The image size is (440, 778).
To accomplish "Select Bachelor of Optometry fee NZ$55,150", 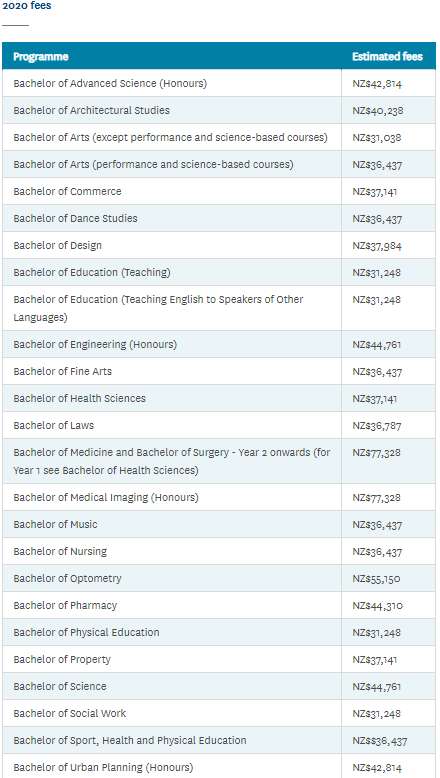I will pyautogui.click(x=377, y=579).
